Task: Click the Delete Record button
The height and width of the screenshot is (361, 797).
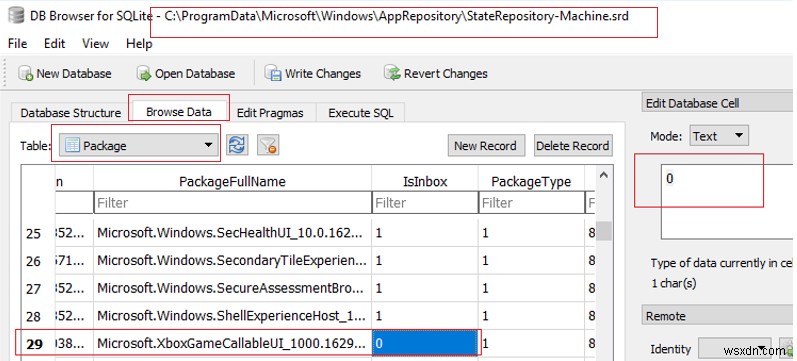Action: [x=573, y=146]
